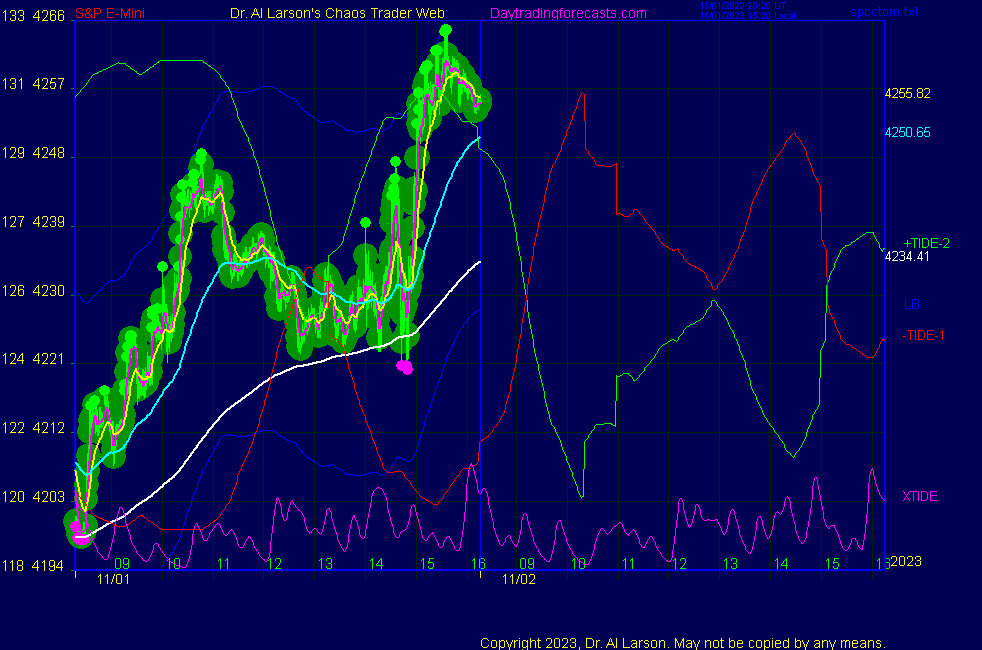The height and width of the screenshot is (650, 982).
Task: Click the magenta dot at chart start low
Action: click(76, 527)
